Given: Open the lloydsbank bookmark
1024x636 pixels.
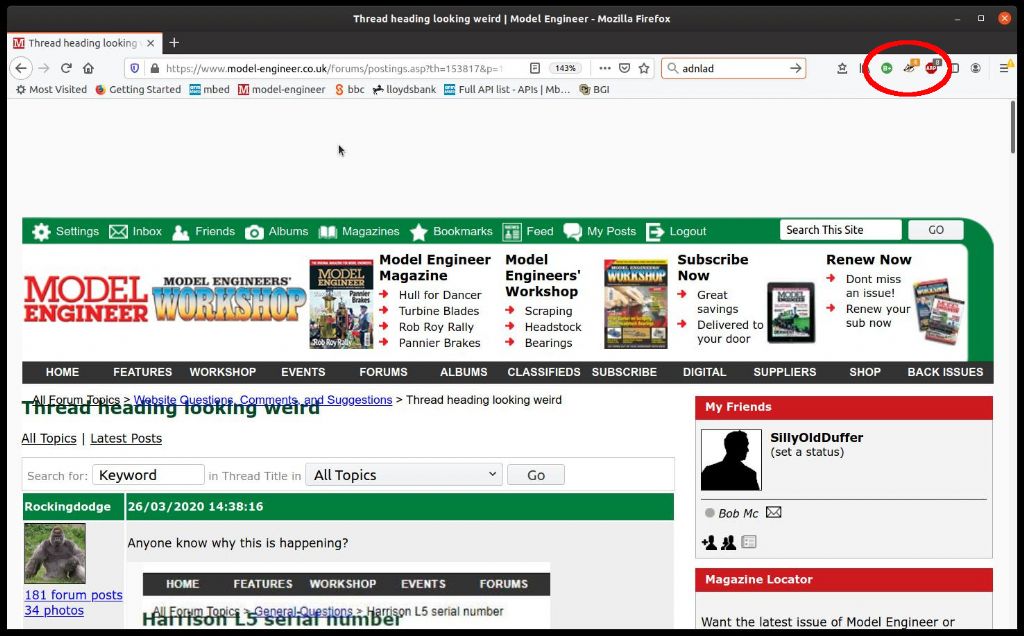Looking at the screenshot, I should tap(404, 89).
